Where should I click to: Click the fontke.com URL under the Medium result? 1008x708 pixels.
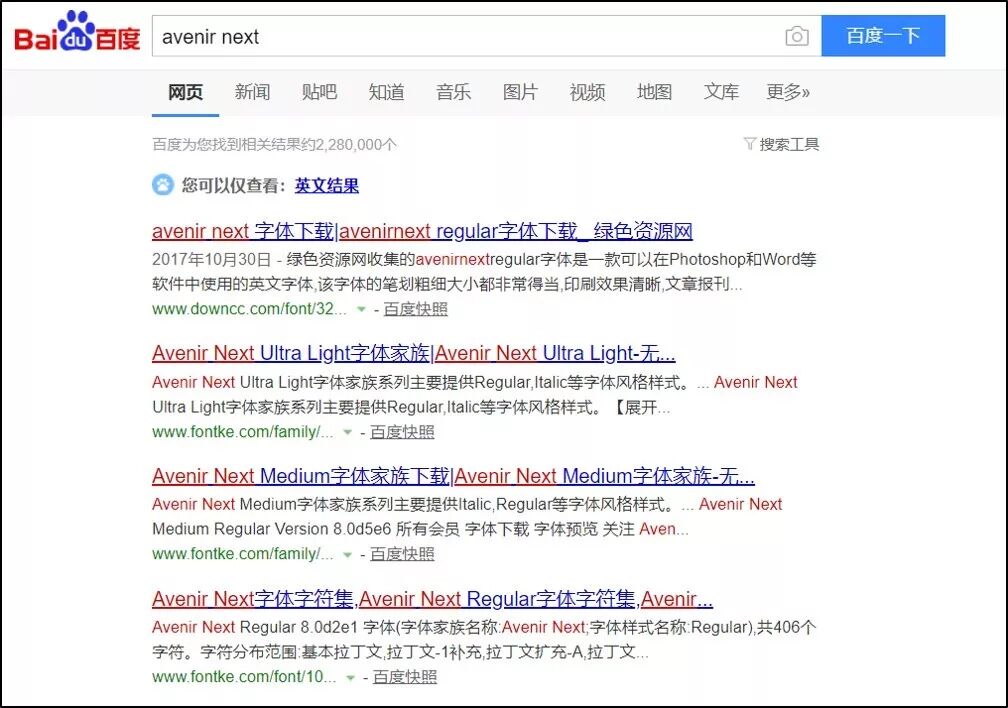point(243,554)
